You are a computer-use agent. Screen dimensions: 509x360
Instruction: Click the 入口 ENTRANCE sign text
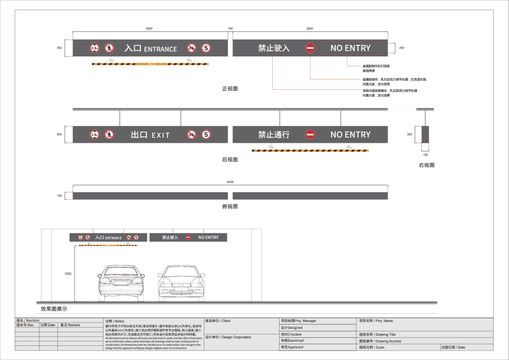tap(151, 48)
